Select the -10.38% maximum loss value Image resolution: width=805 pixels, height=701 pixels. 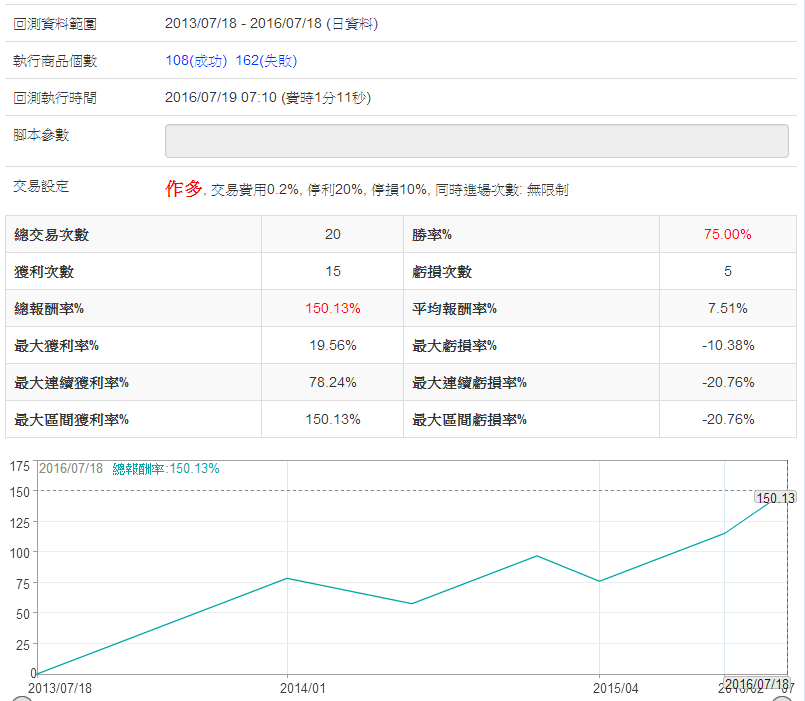(x=727, y=346)
